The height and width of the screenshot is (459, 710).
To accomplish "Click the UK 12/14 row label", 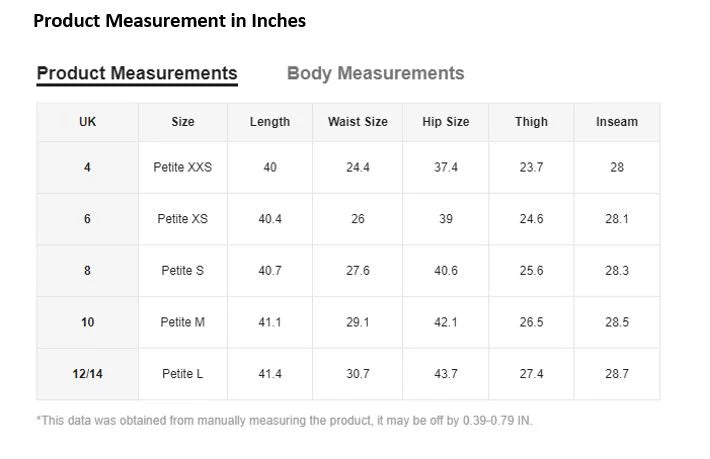I will (x=87, y=374).
